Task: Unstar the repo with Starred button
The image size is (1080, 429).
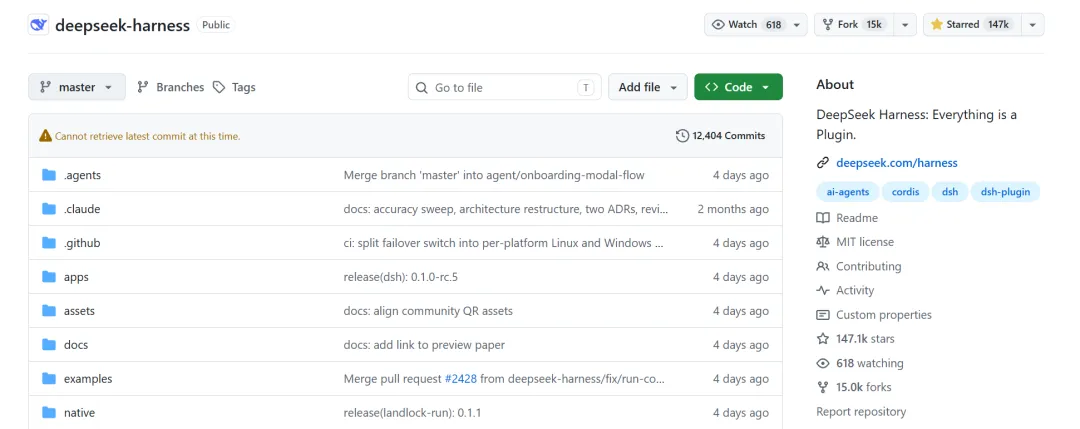Action: 970,24
